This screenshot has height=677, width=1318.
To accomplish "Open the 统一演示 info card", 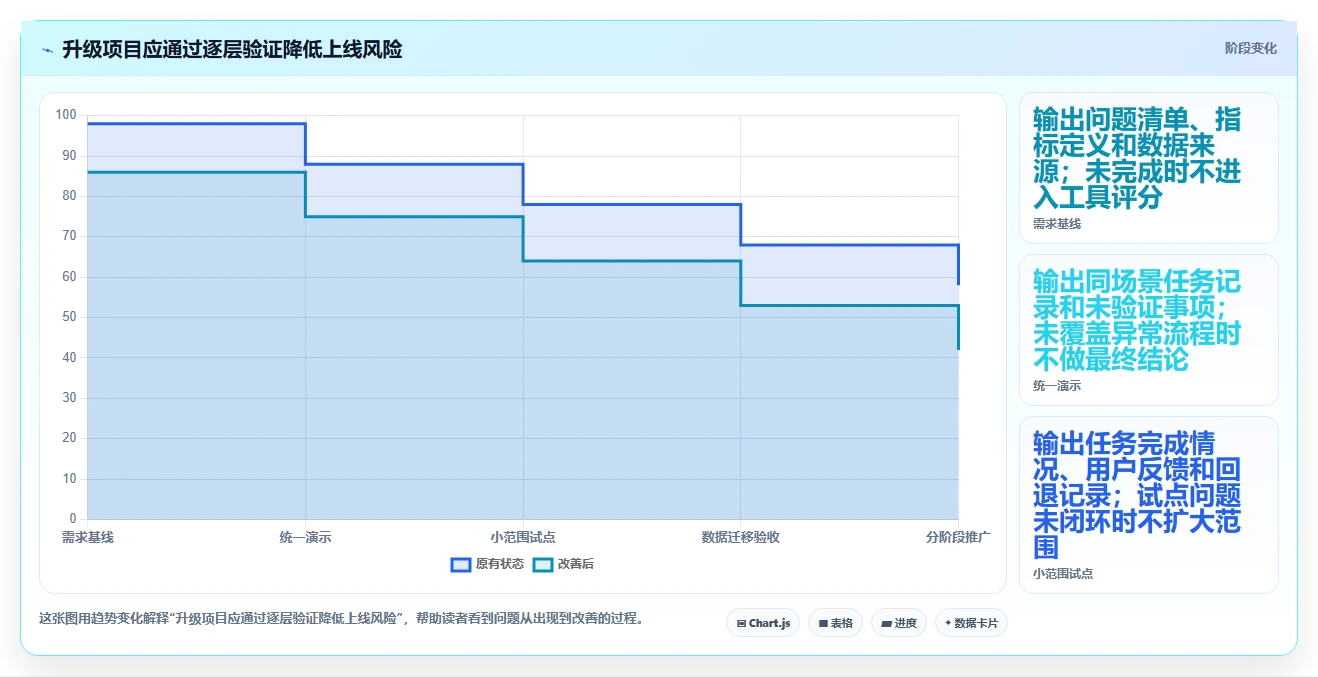I will pos(1148,330).
